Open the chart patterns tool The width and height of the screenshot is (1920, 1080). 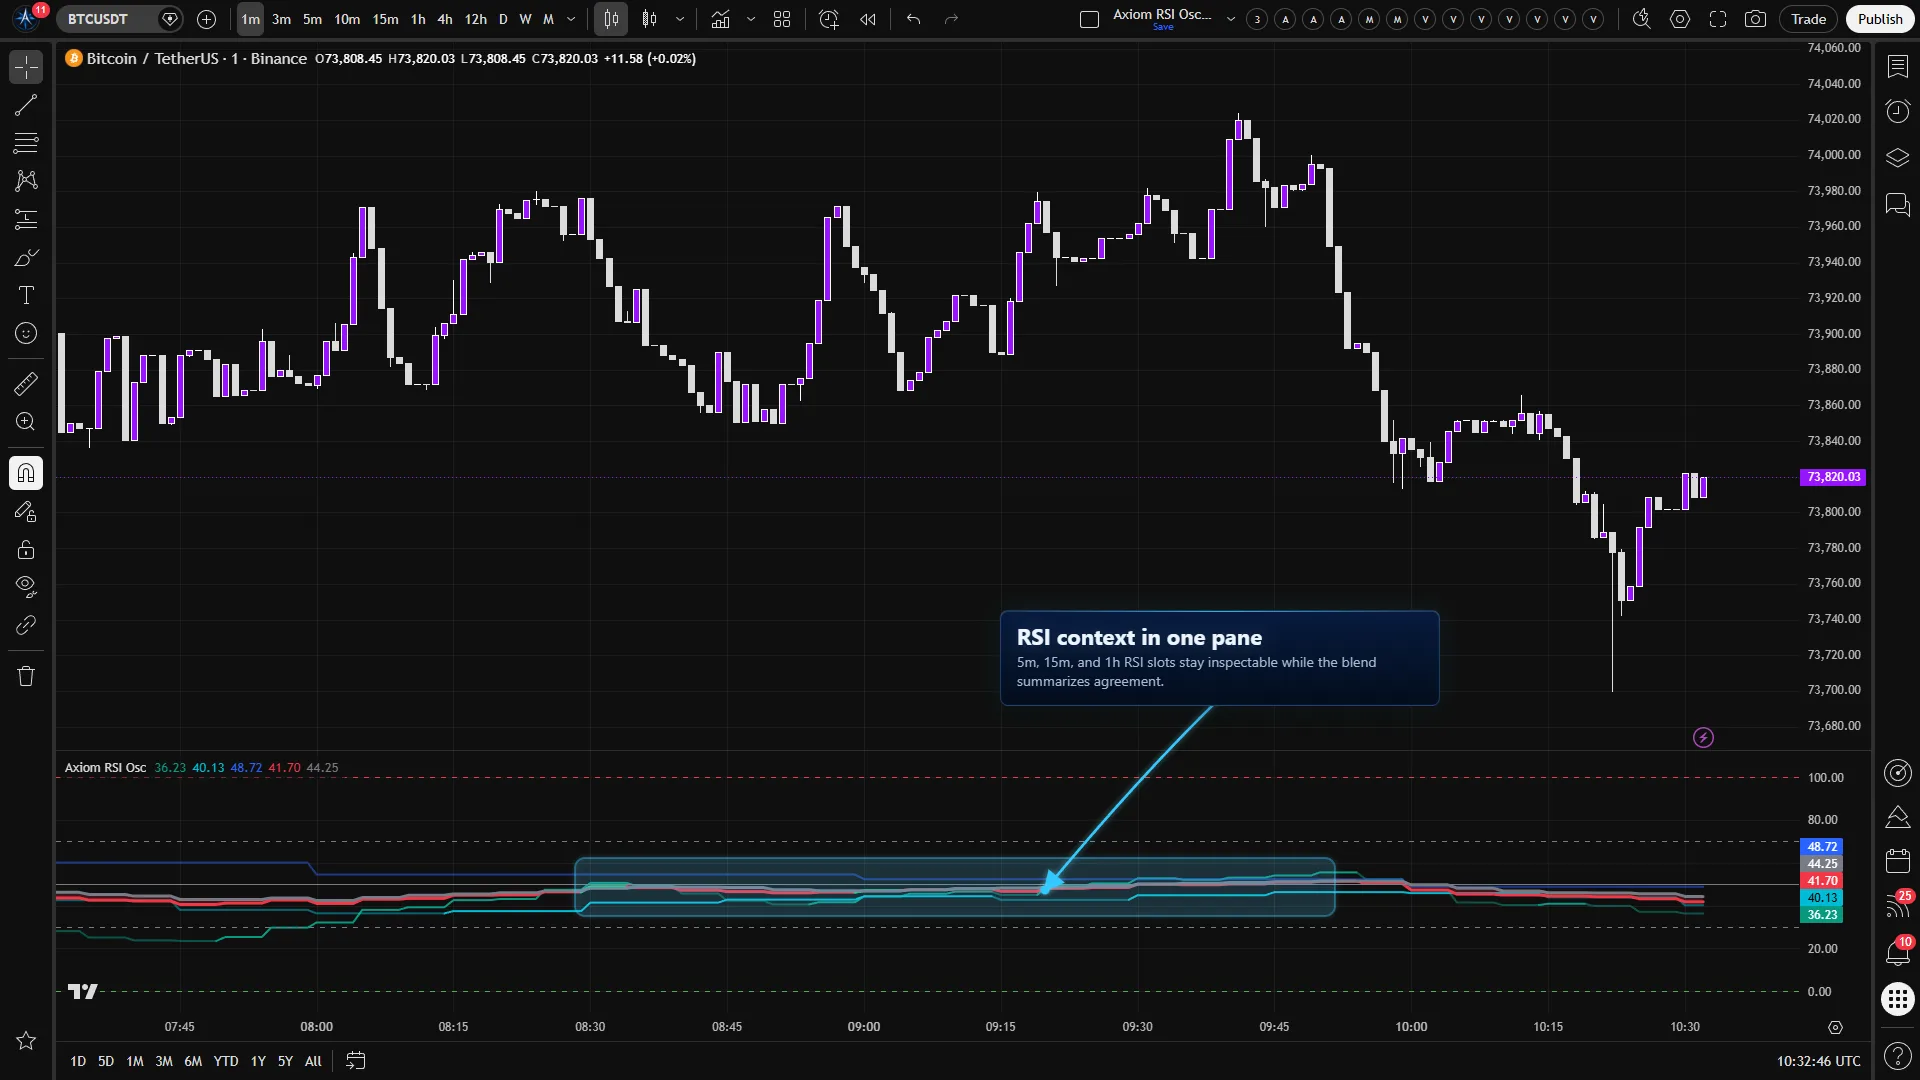click(26, 181)
